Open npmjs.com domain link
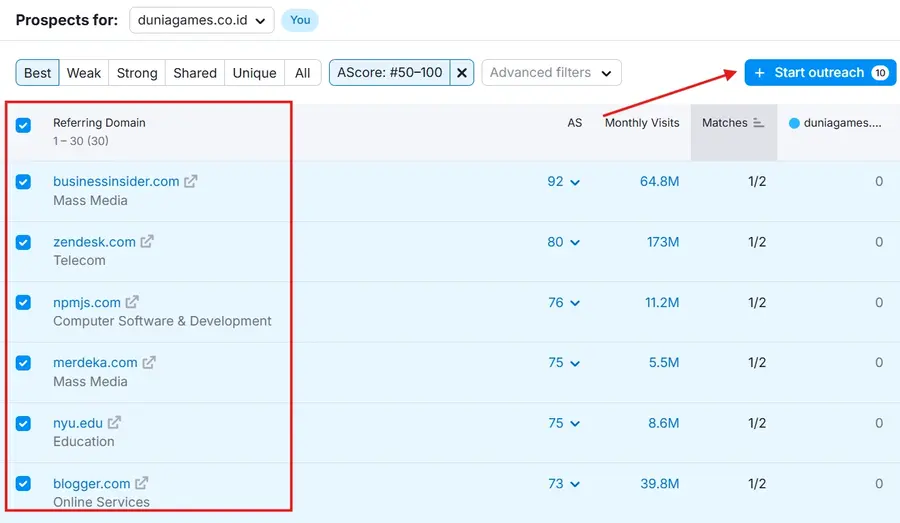 coord(87,303)
